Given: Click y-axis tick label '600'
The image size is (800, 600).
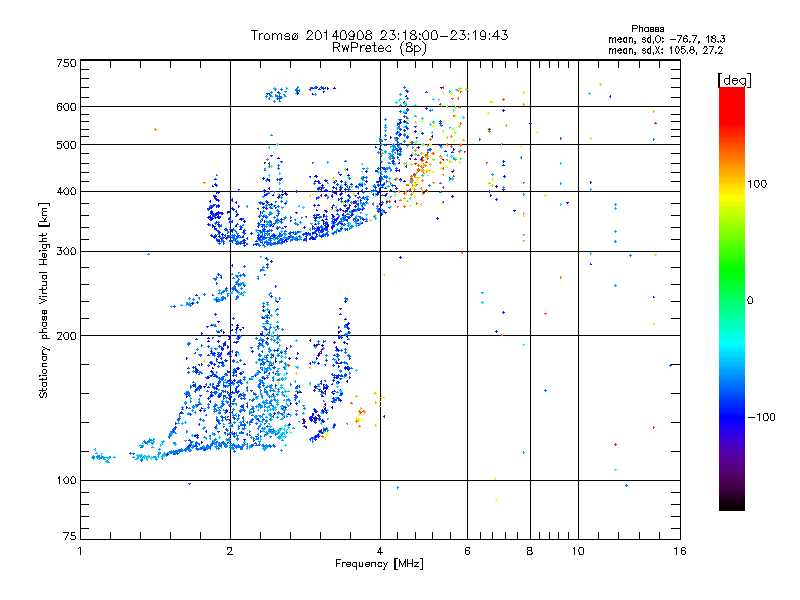Looking at the screenshot, I should (66, 107).
